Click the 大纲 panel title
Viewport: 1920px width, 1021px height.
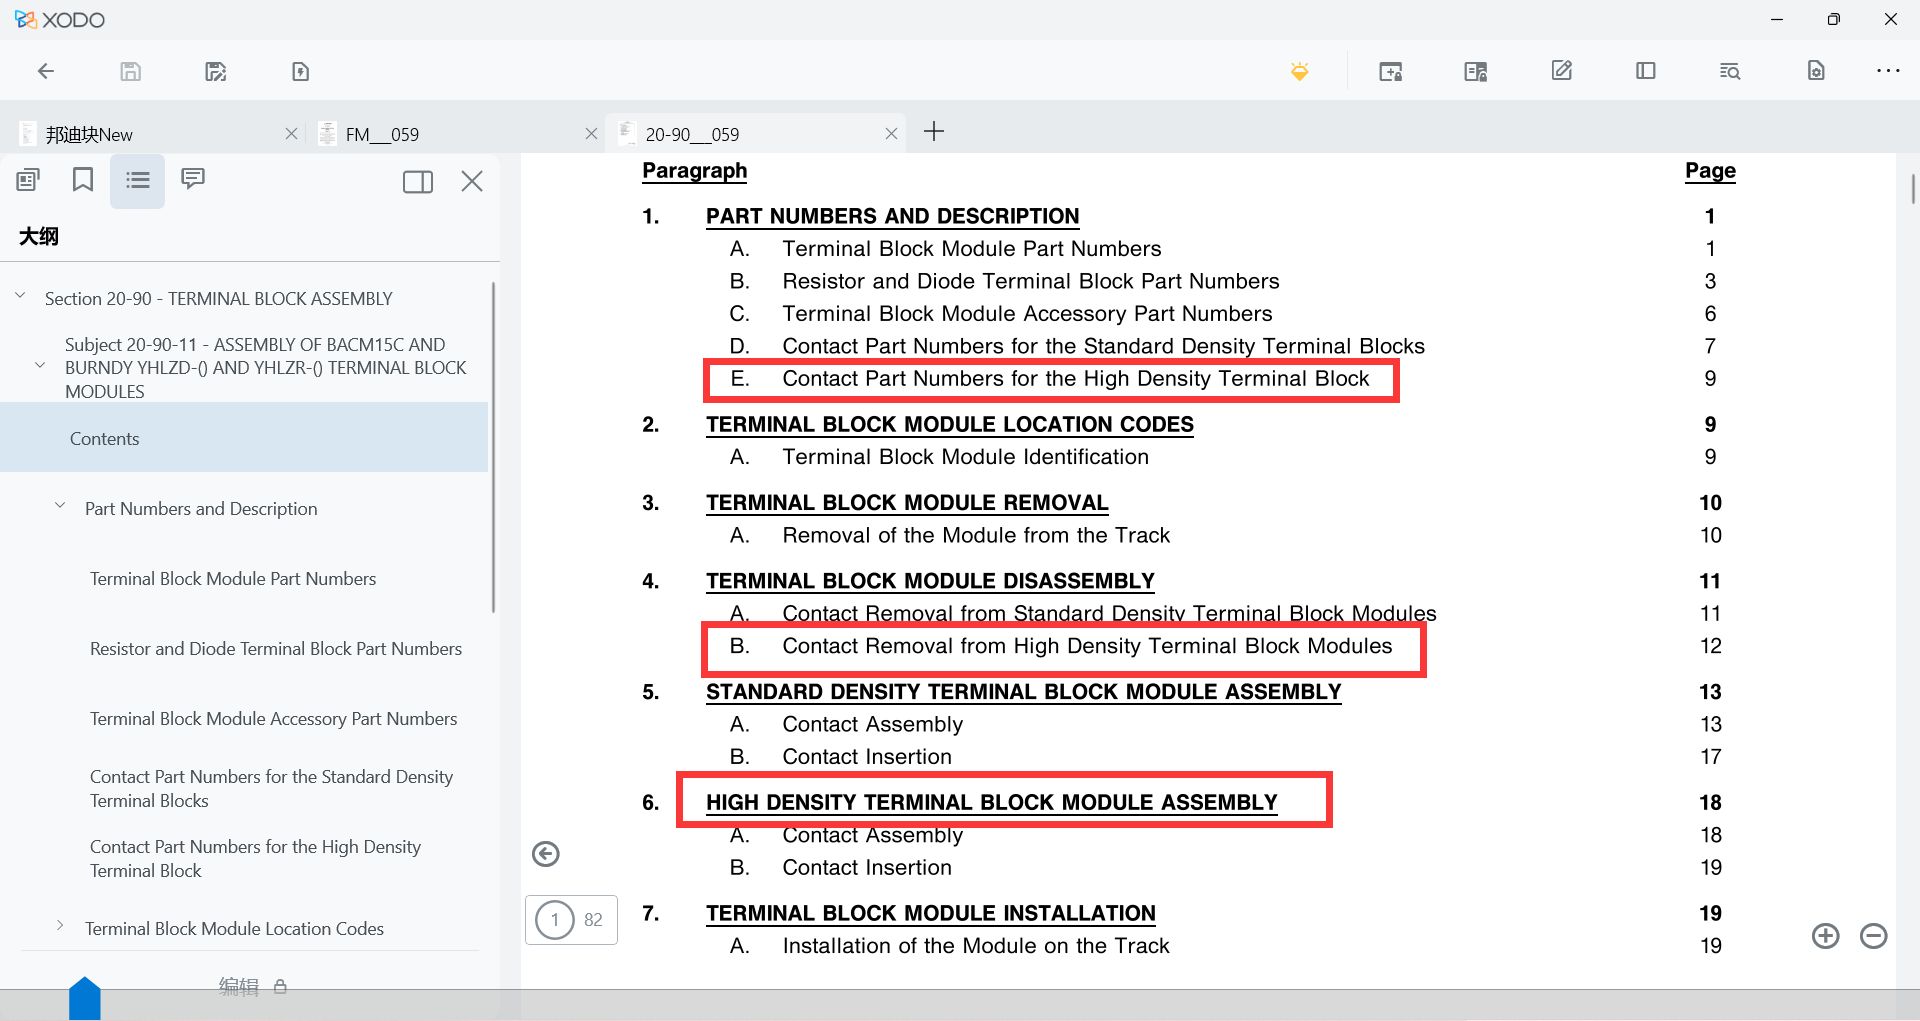pos(39,236)
